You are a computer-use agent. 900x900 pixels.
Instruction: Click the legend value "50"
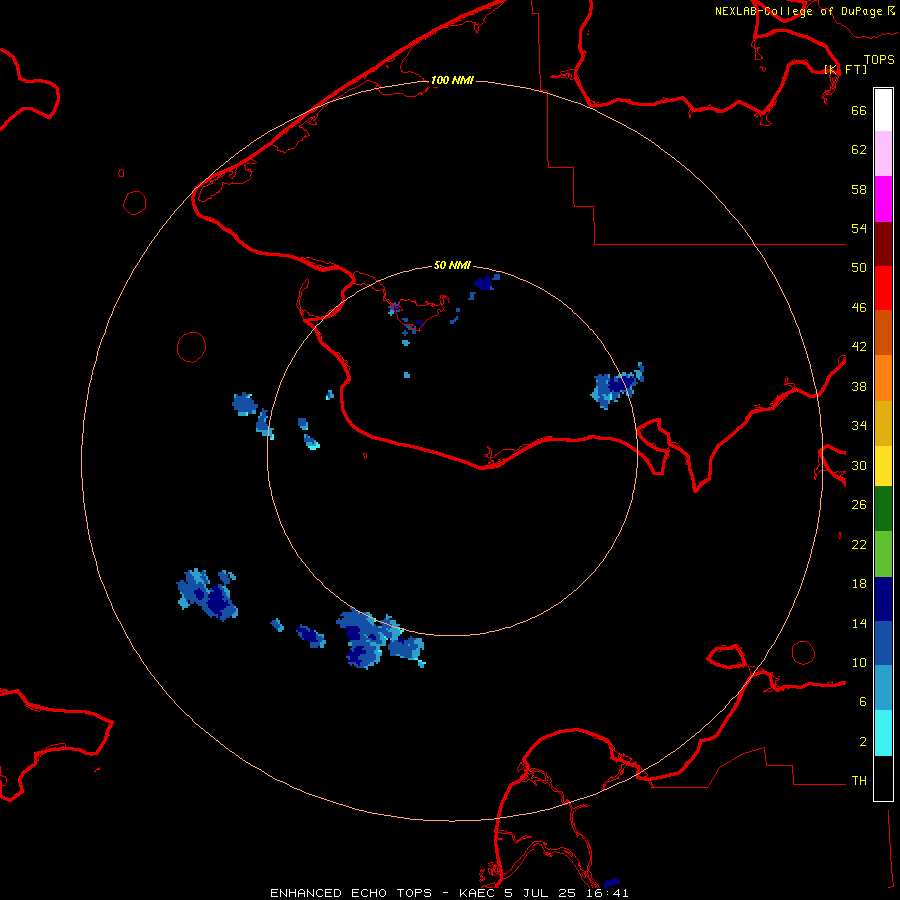[x=859, y=268]
